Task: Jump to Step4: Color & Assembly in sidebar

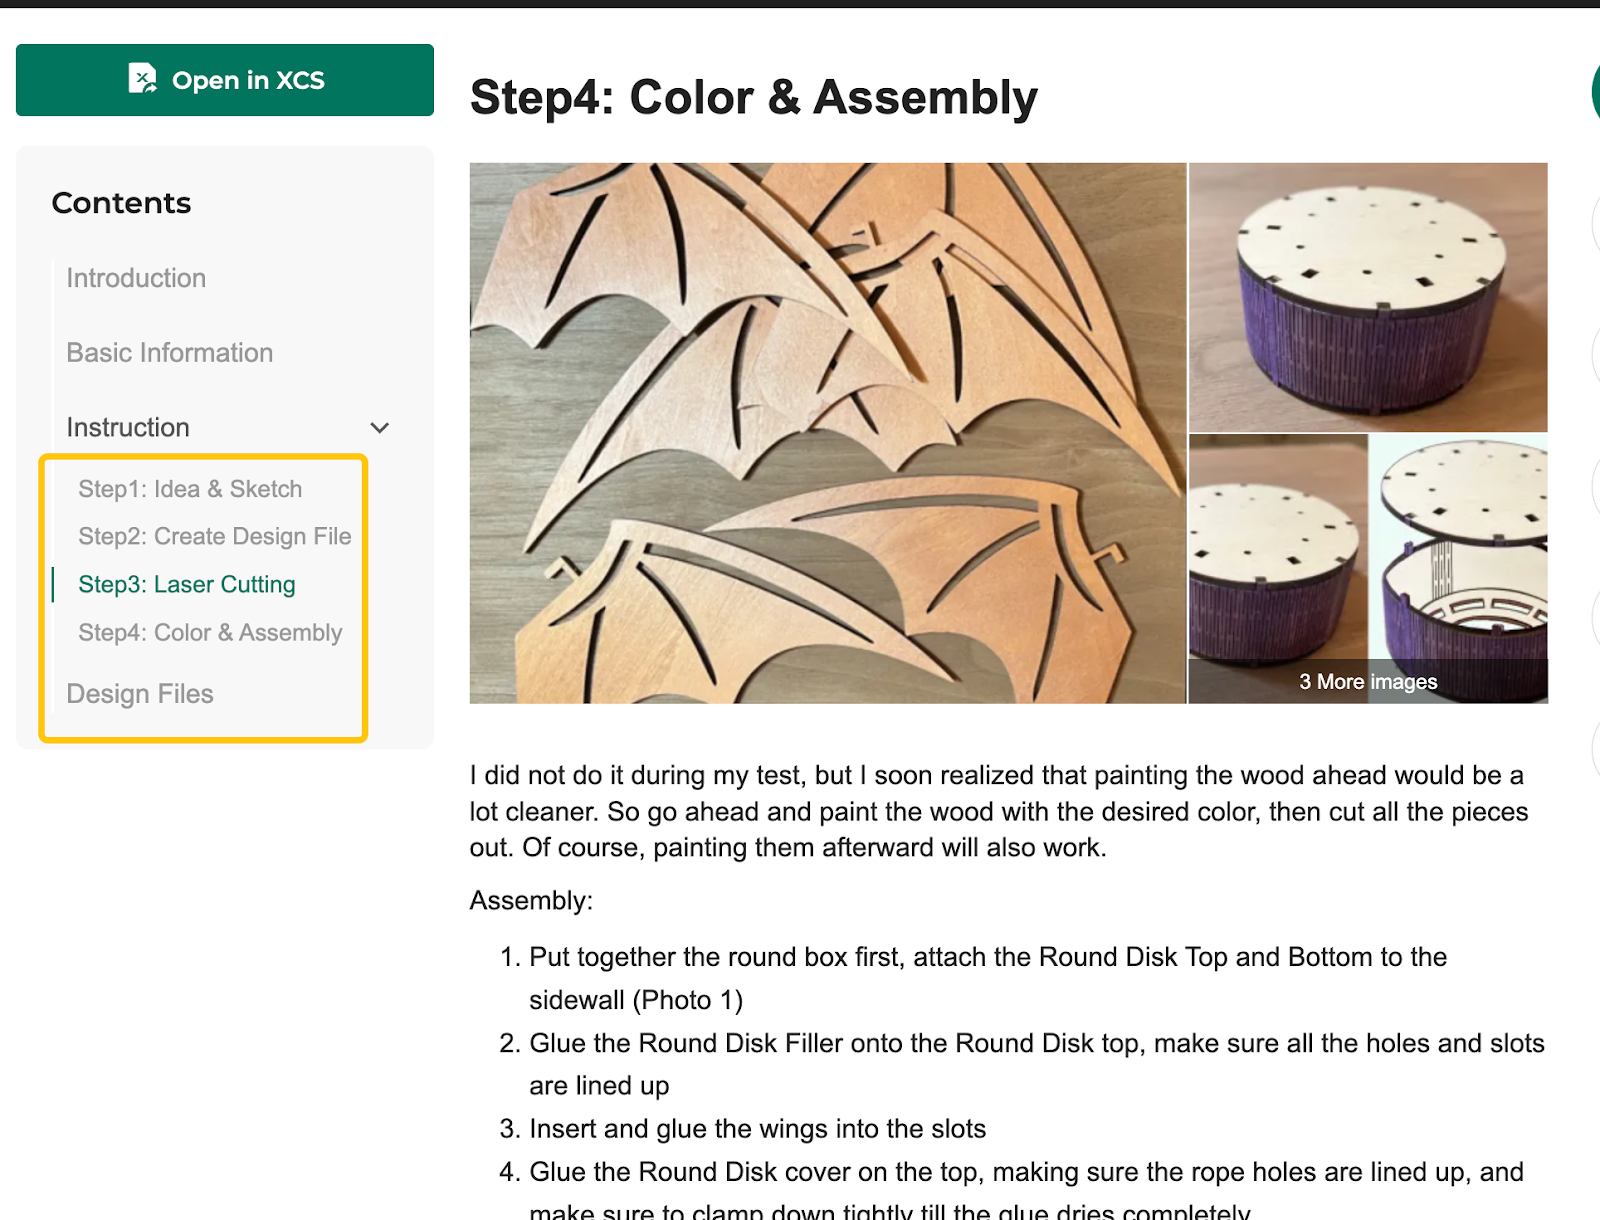Action: click(x=210, y=633)
